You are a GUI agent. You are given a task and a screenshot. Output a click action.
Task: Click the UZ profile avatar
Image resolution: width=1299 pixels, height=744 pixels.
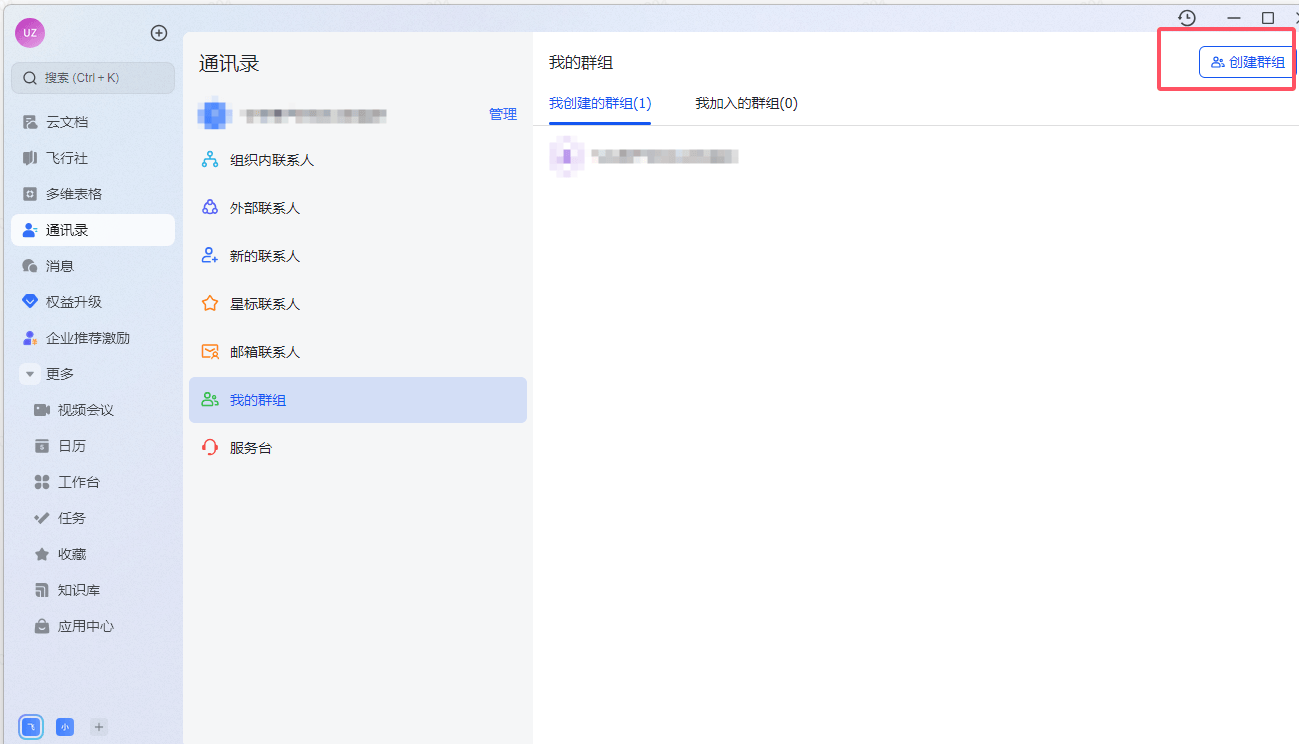(x=30, y=33)
